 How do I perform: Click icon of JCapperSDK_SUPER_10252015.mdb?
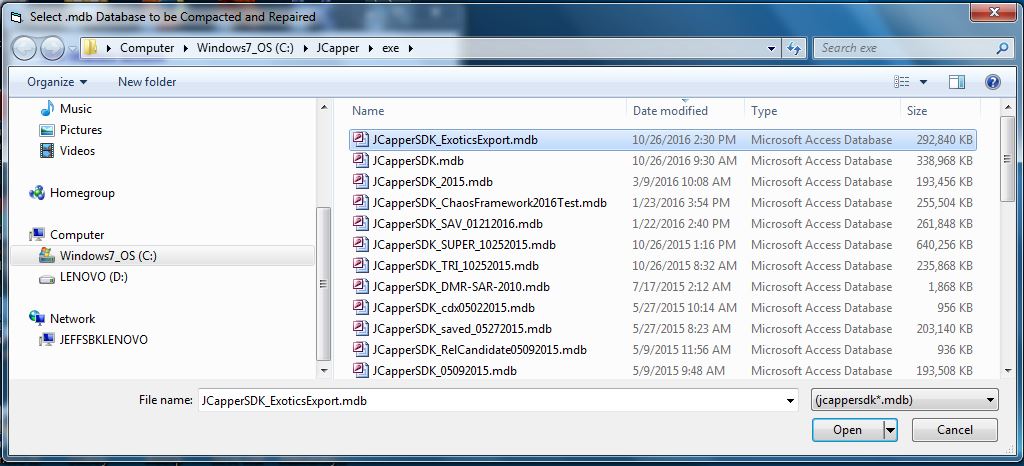coord(360,245)
